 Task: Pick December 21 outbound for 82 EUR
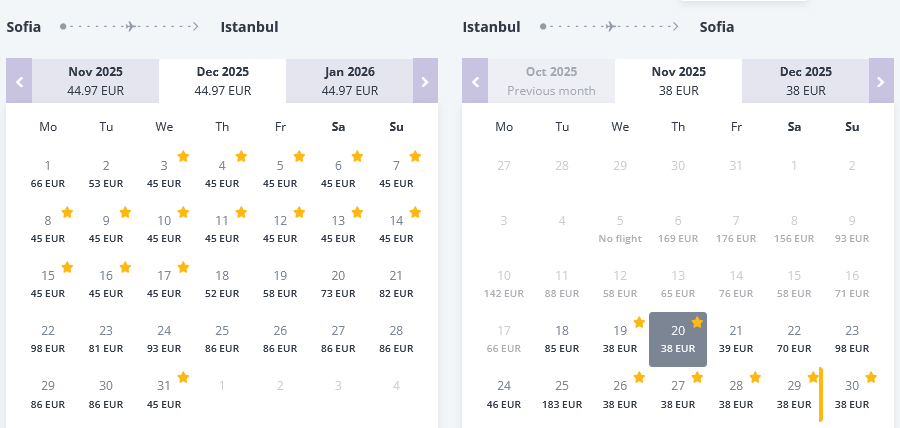point(396,283)
